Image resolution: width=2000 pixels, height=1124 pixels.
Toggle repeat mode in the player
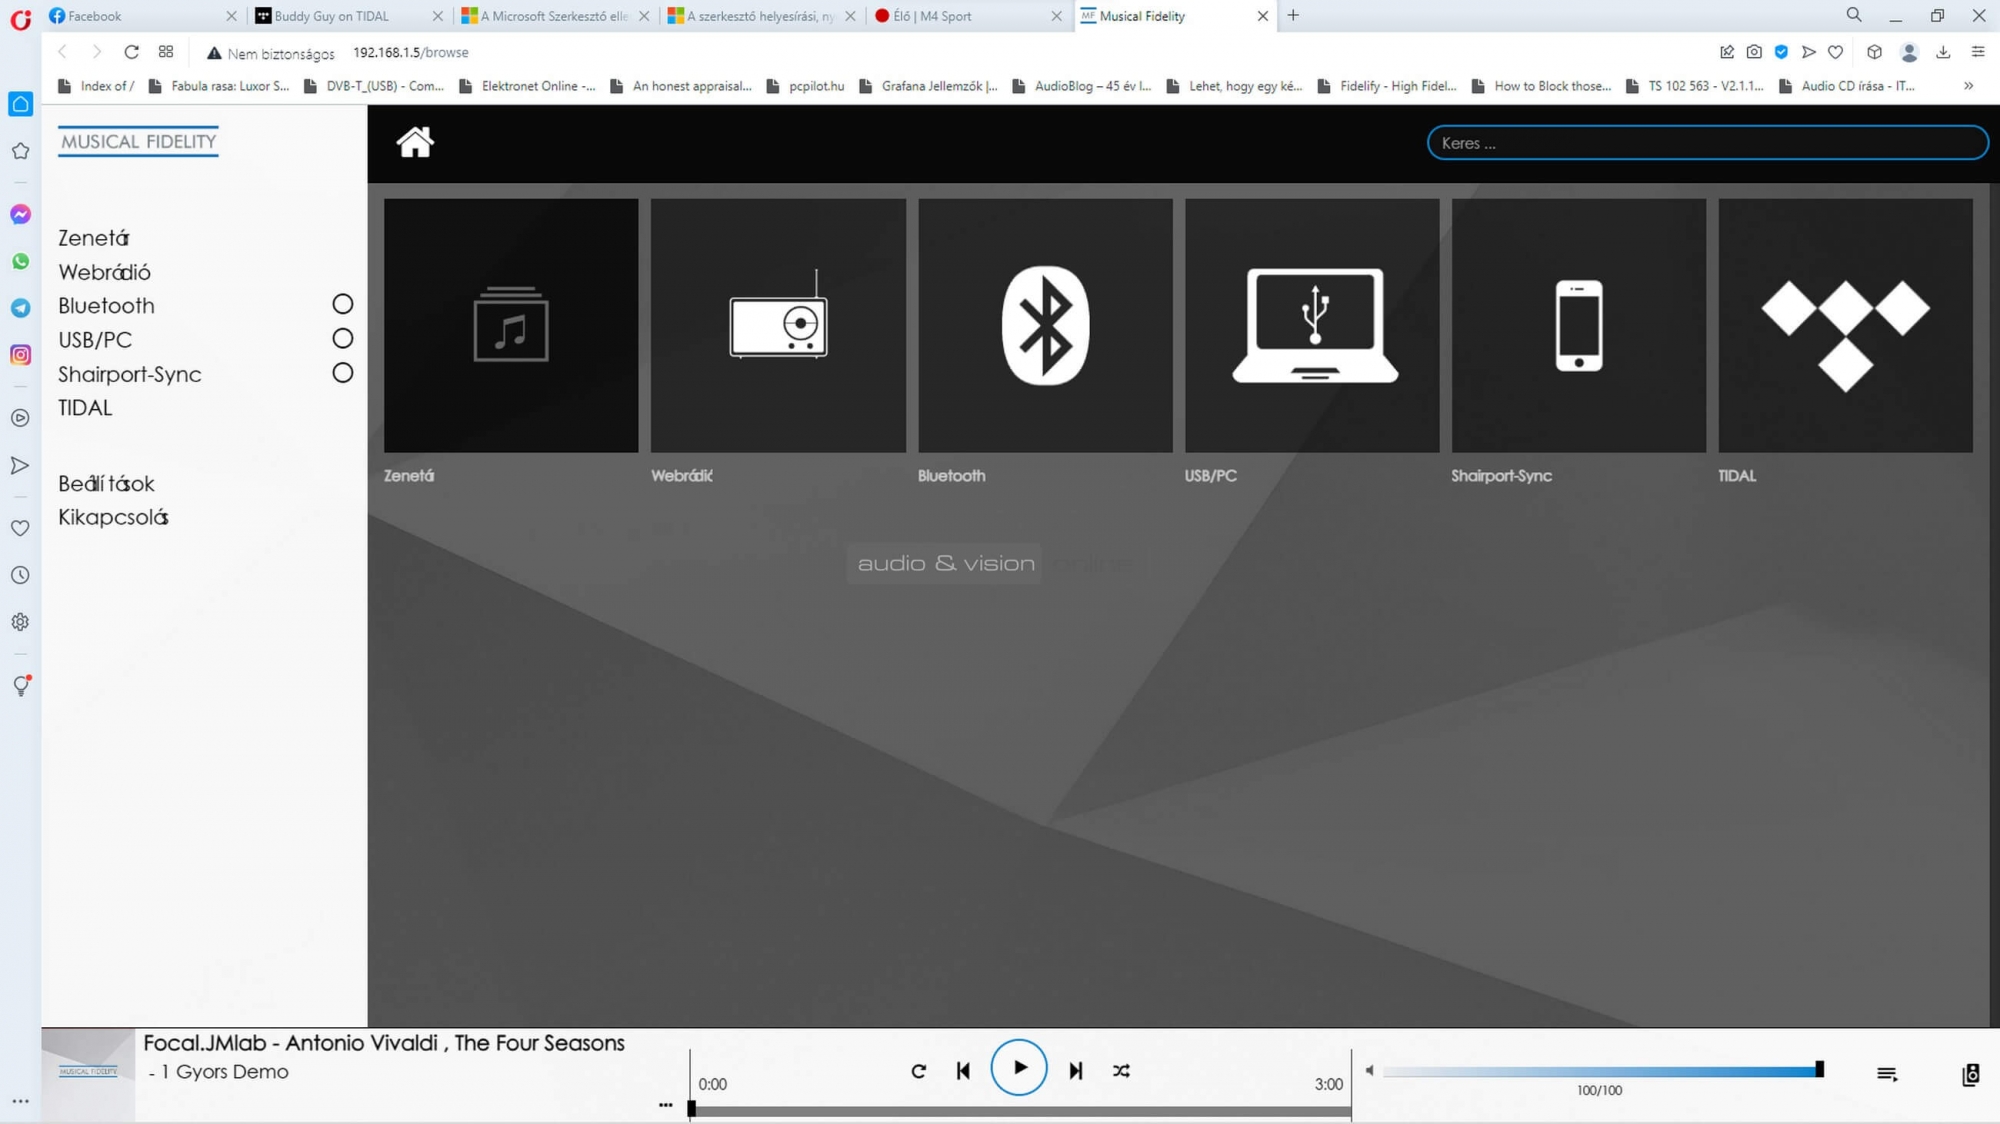[919, 1071]
